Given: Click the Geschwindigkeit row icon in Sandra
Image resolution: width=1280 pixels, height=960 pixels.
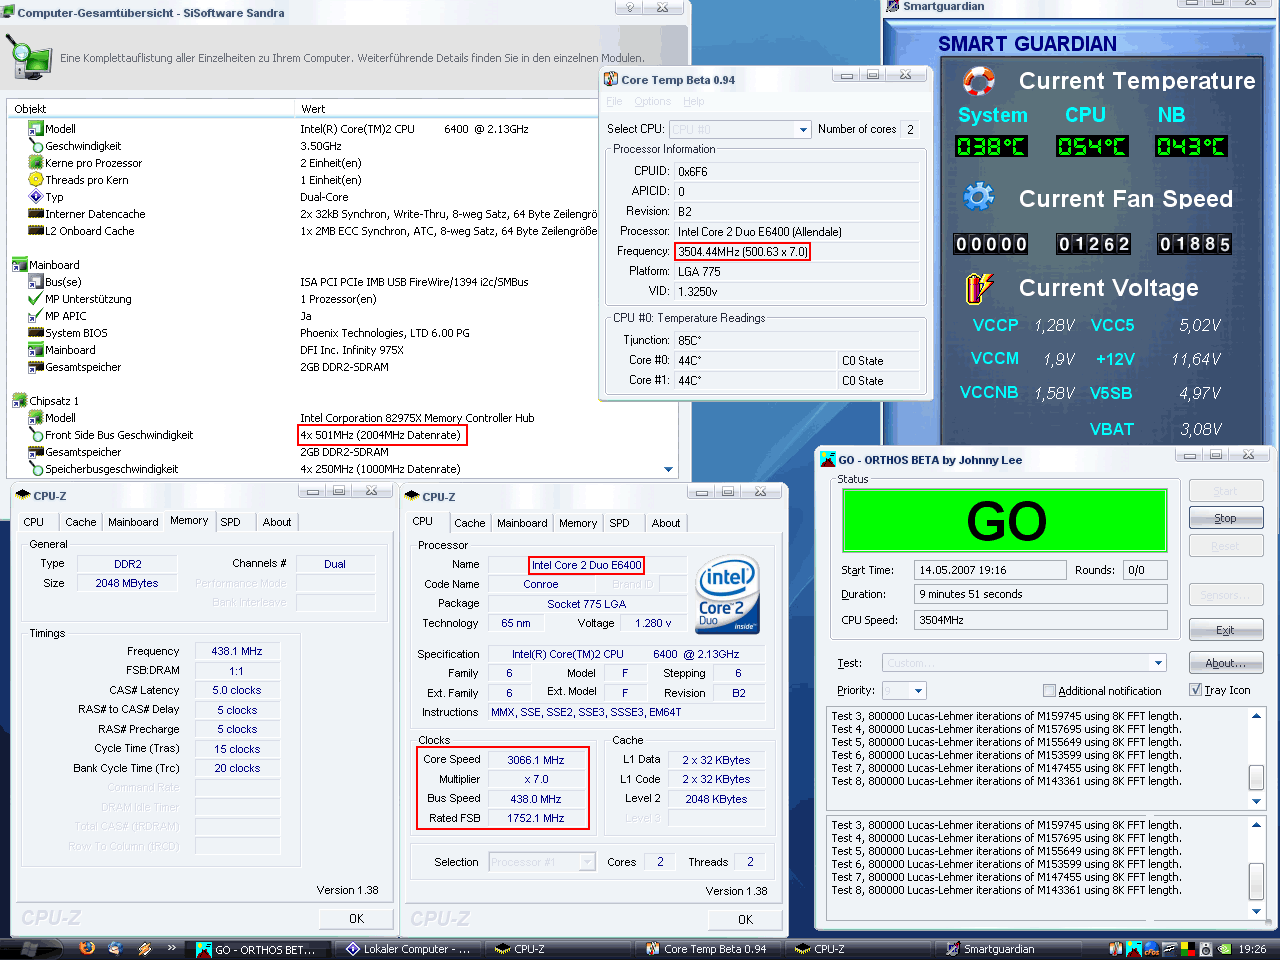Looking at the screenshot, I should click(x=36, y=146).
